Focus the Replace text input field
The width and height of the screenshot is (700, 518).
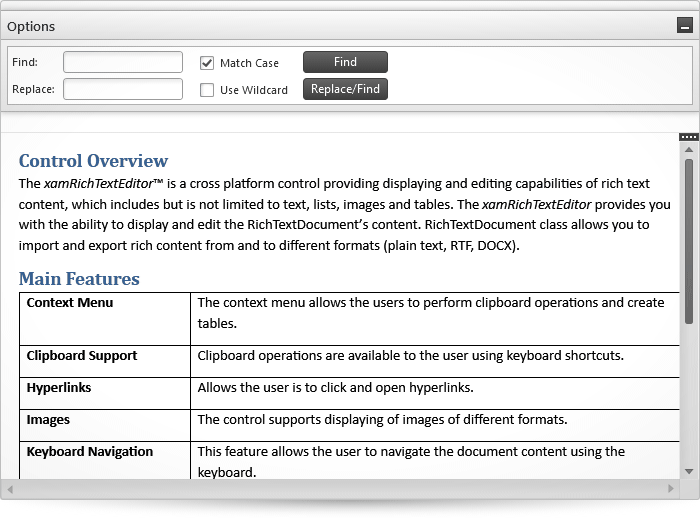click(123, 89)
